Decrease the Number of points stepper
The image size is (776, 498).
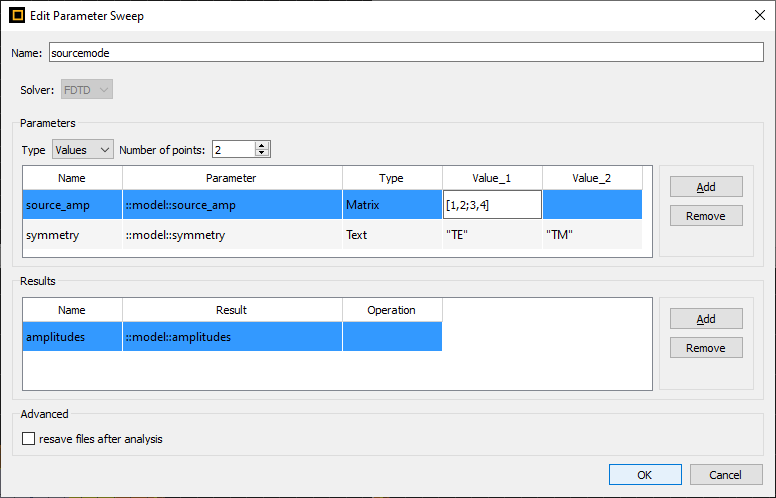(262, 154)
